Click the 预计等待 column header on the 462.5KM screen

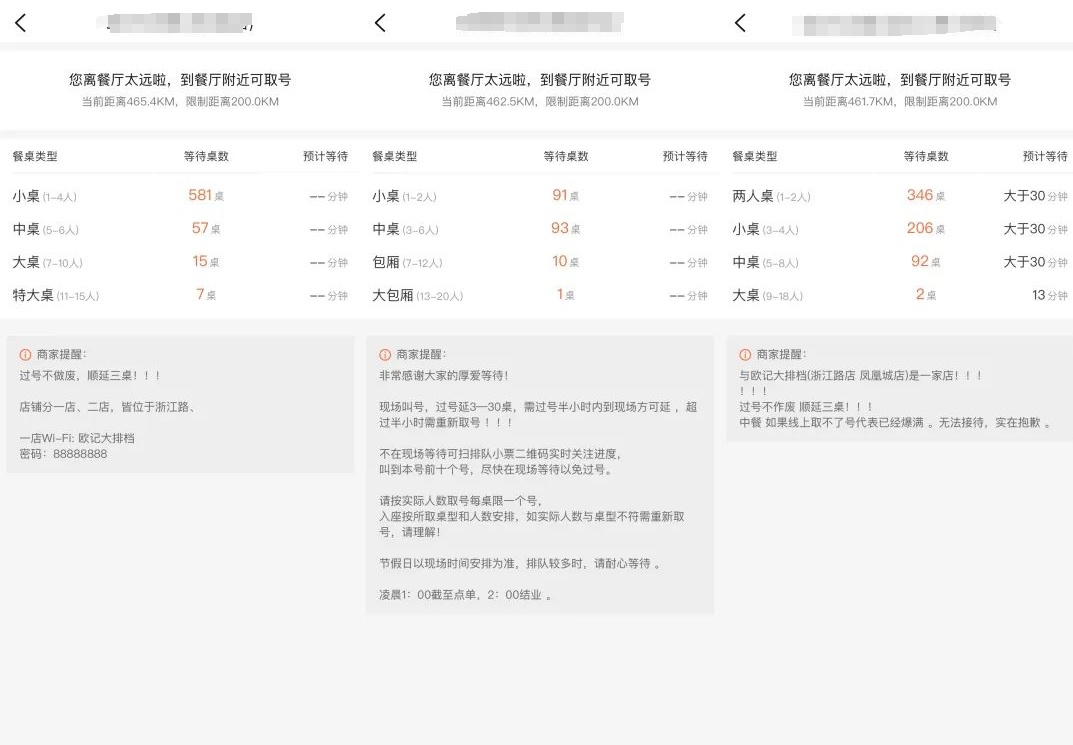(685, 156)
